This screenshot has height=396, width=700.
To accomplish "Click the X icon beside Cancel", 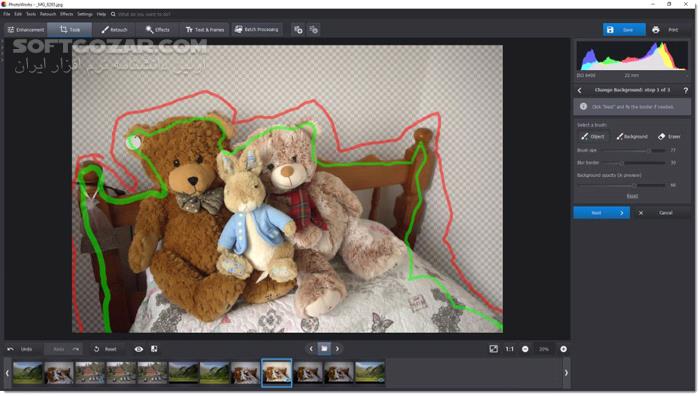I will point(641,213).
